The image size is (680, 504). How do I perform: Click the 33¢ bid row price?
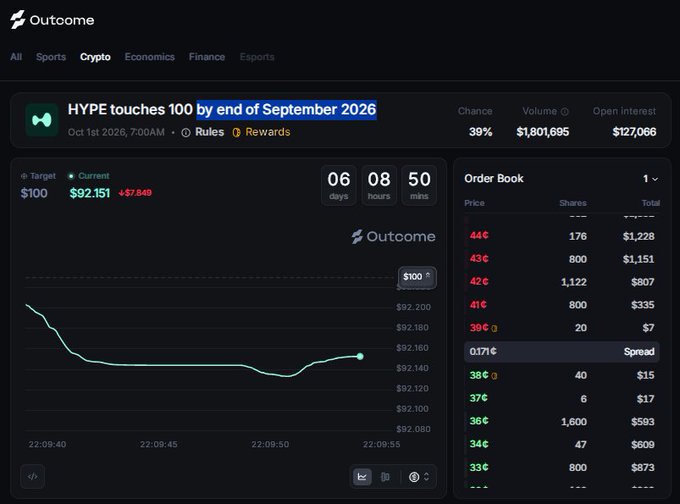479,467
